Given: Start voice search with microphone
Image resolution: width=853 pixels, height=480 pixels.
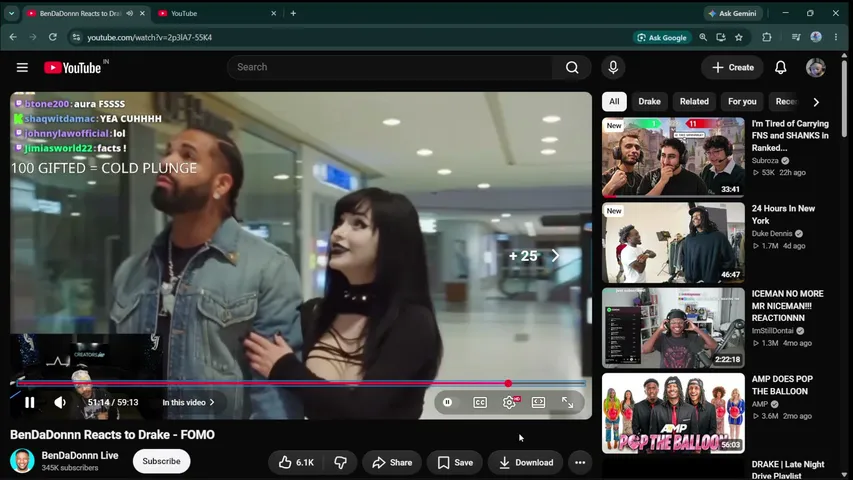Looking at the screenshot, I should coord(613,67).
